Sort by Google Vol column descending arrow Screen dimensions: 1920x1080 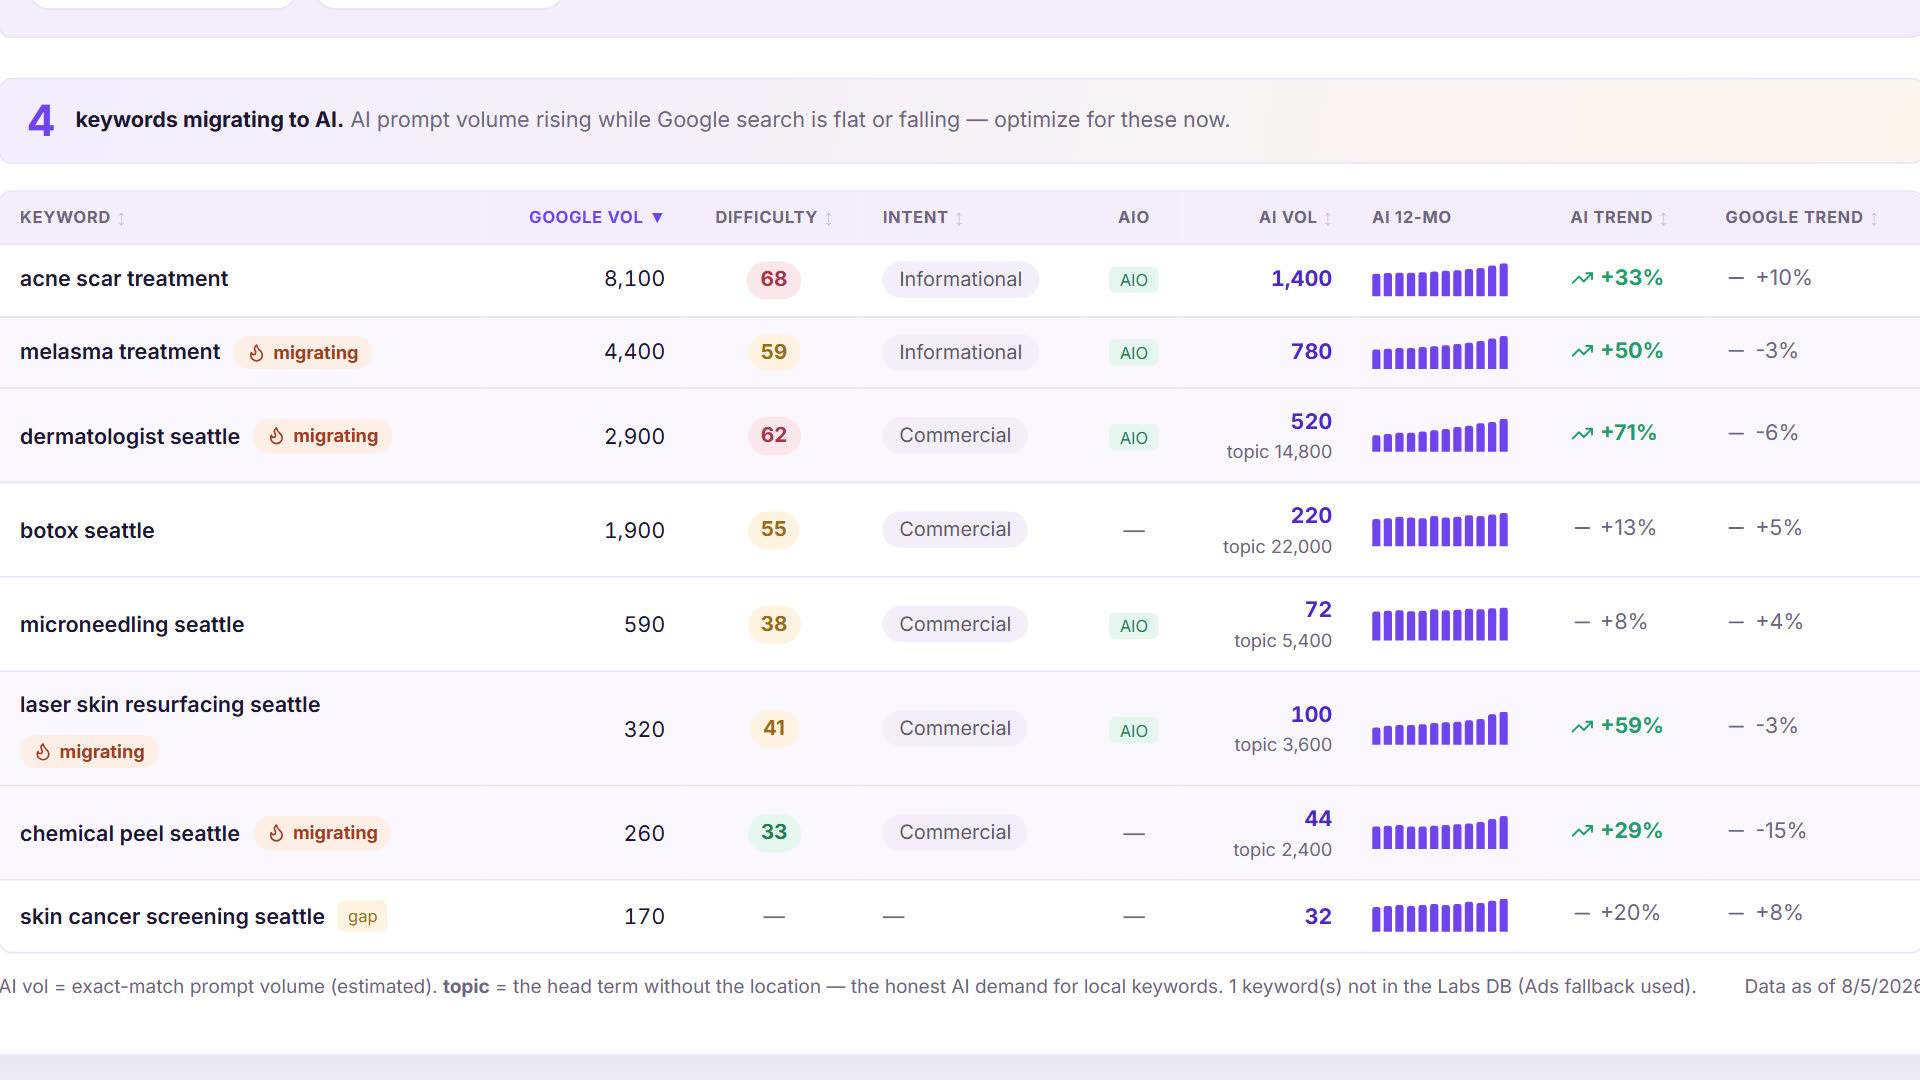(657, 218)
